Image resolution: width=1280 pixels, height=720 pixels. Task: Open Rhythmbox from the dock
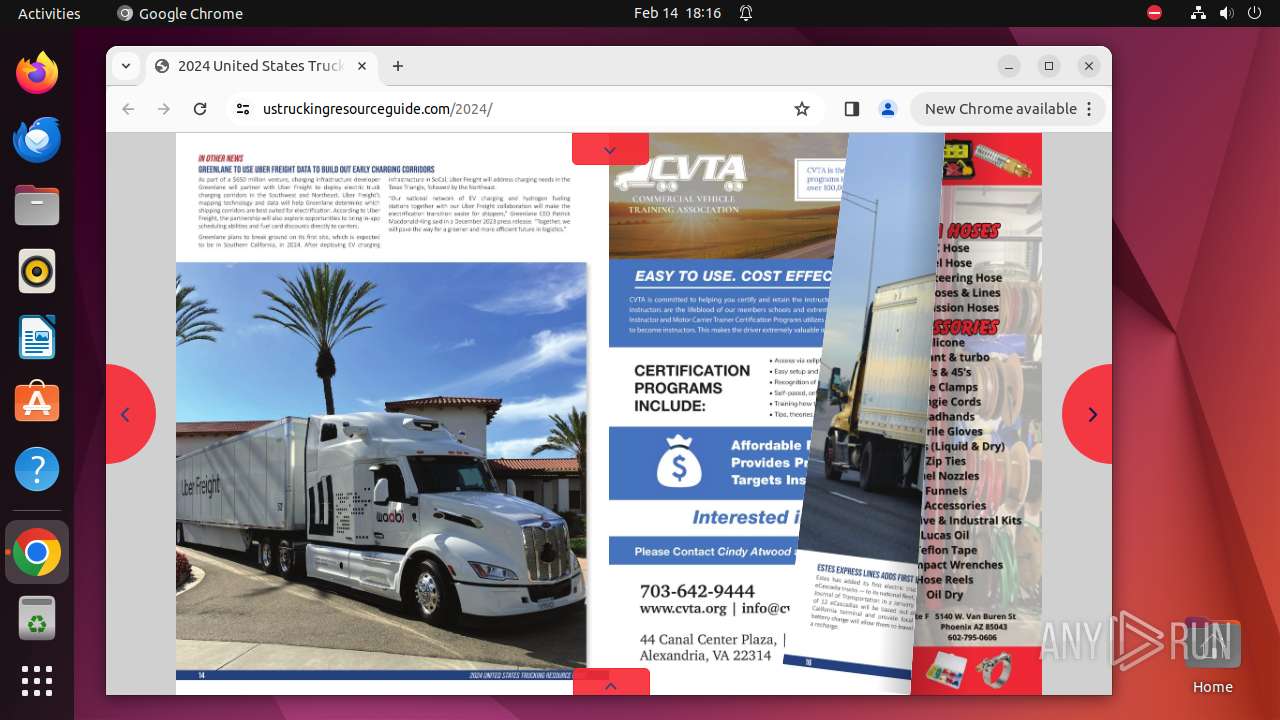[37, 271]
